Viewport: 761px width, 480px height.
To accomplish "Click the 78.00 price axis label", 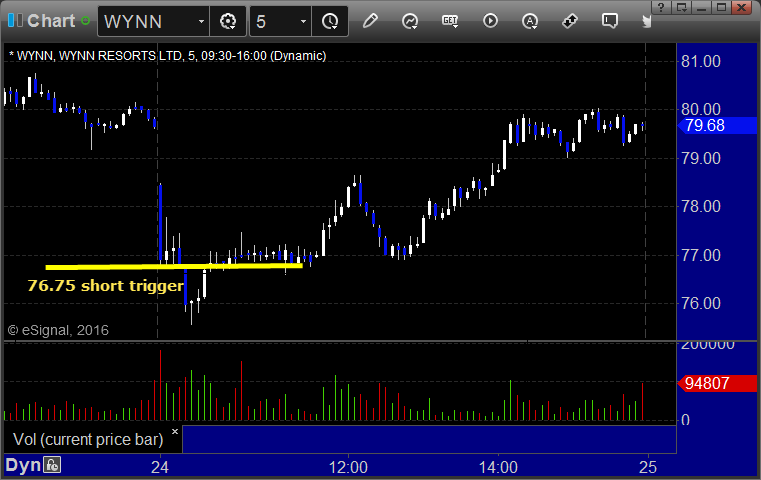I will click(x=701, y=206).
